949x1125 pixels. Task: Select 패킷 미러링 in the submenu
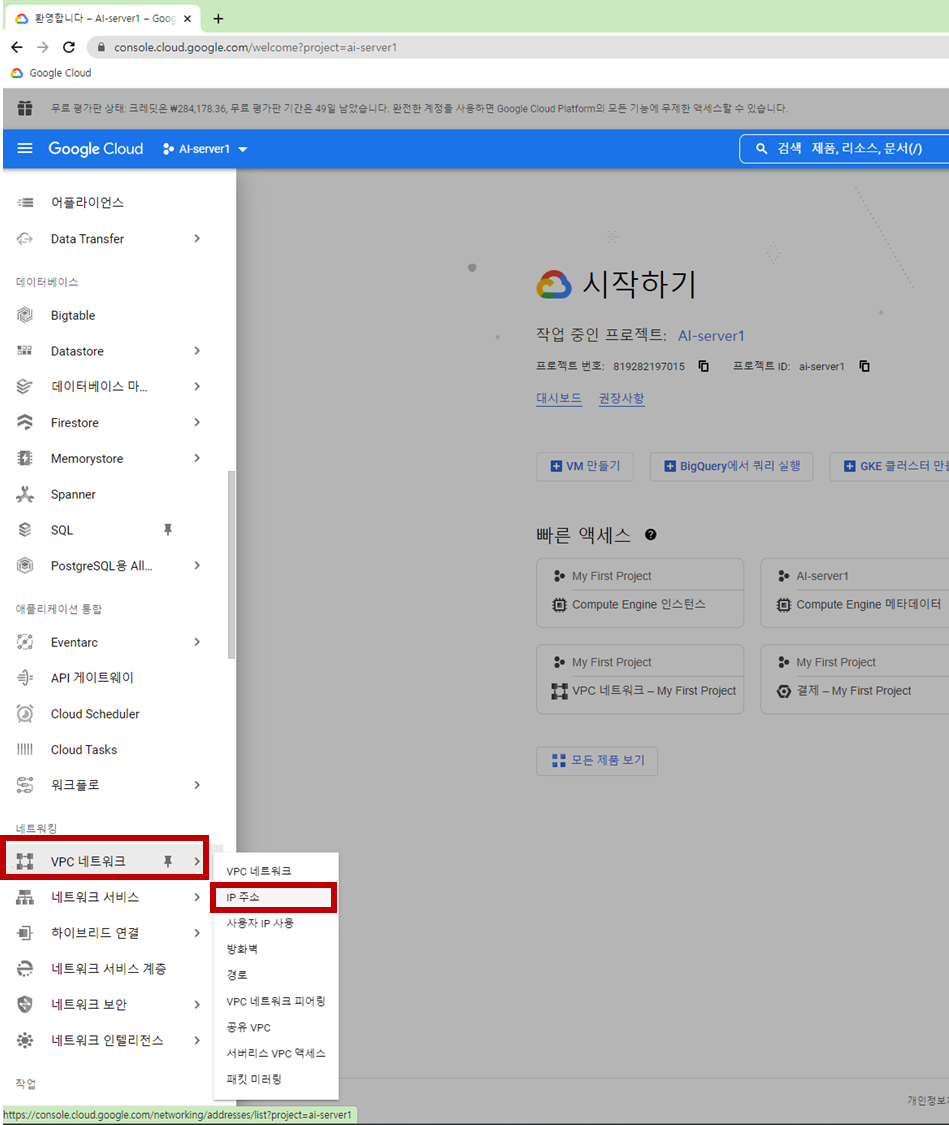pyautogui.click(x=275, y=1079)
